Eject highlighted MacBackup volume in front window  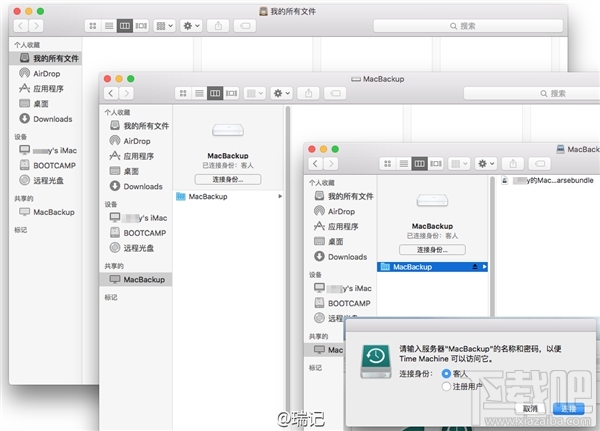click(474, 267)
